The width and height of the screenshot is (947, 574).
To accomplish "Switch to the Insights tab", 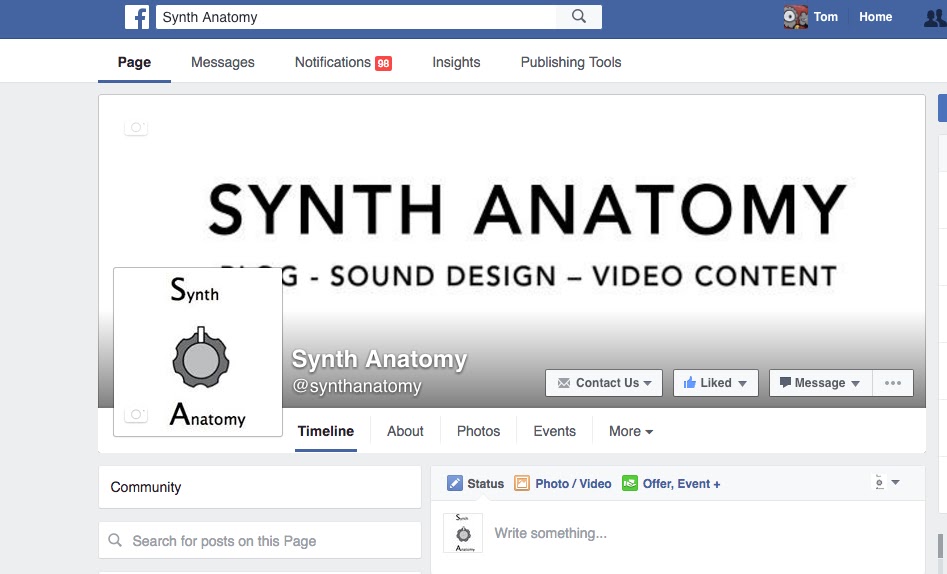I will [x=456, y=62].
